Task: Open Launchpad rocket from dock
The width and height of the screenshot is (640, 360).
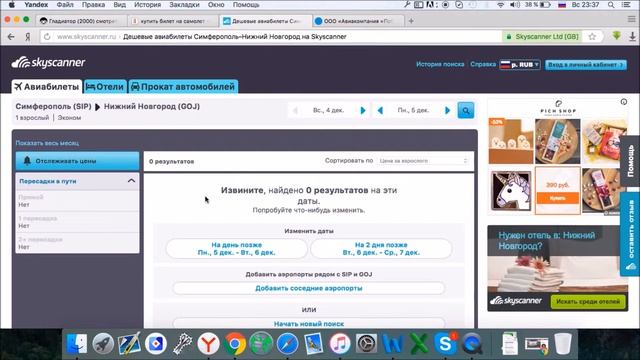Action: pos(103,343)
